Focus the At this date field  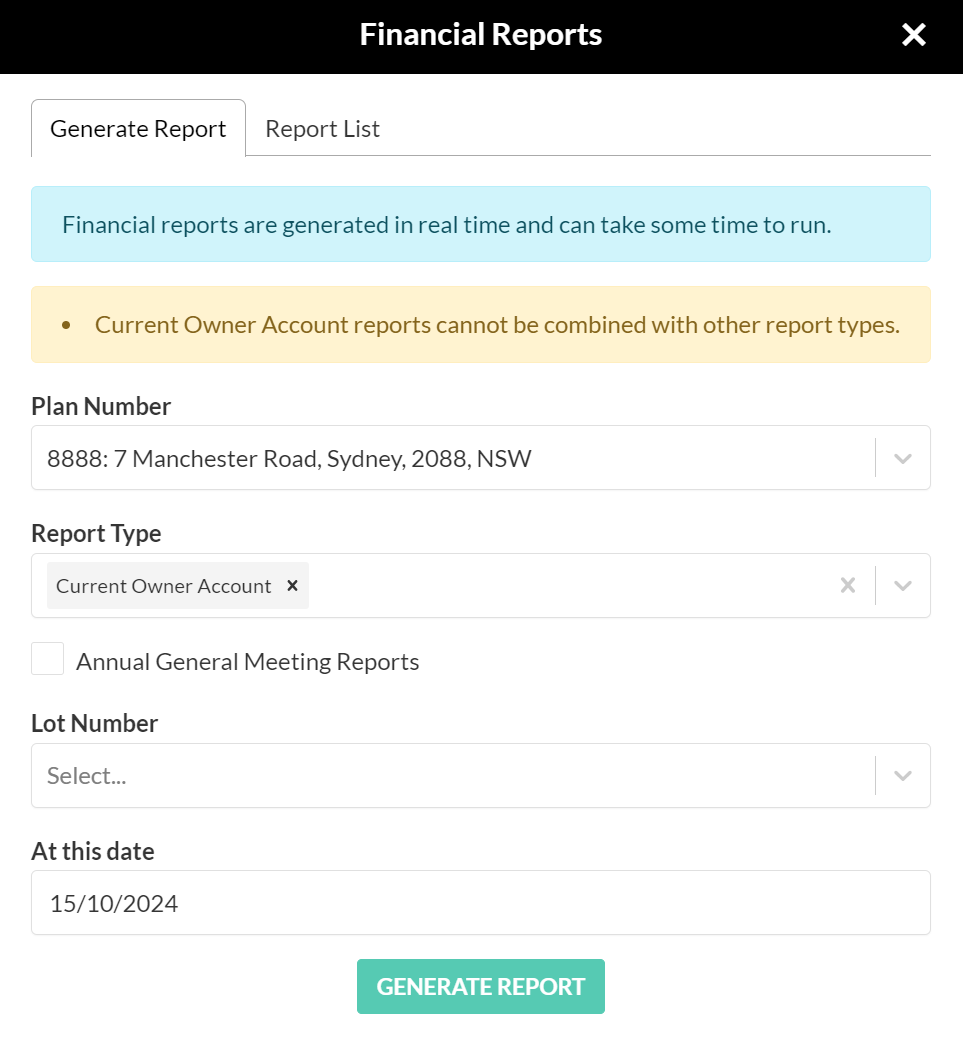pos(481,903)
